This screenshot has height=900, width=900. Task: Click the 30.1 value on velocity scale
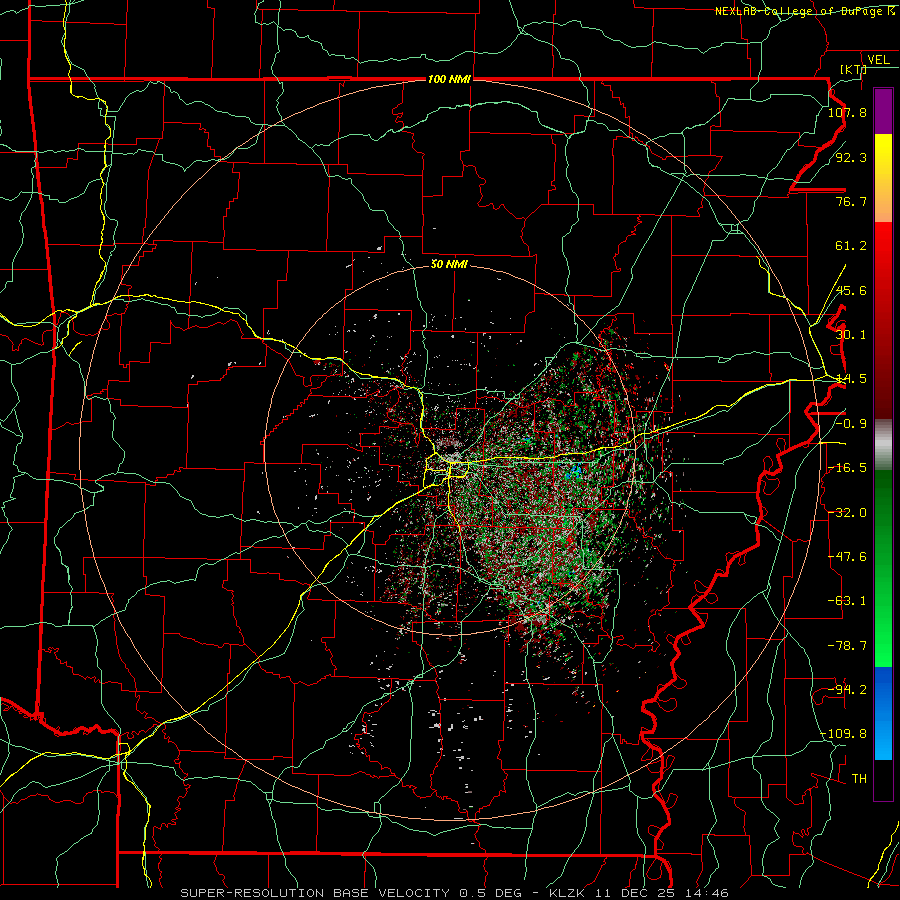click(x=851, y=335)
